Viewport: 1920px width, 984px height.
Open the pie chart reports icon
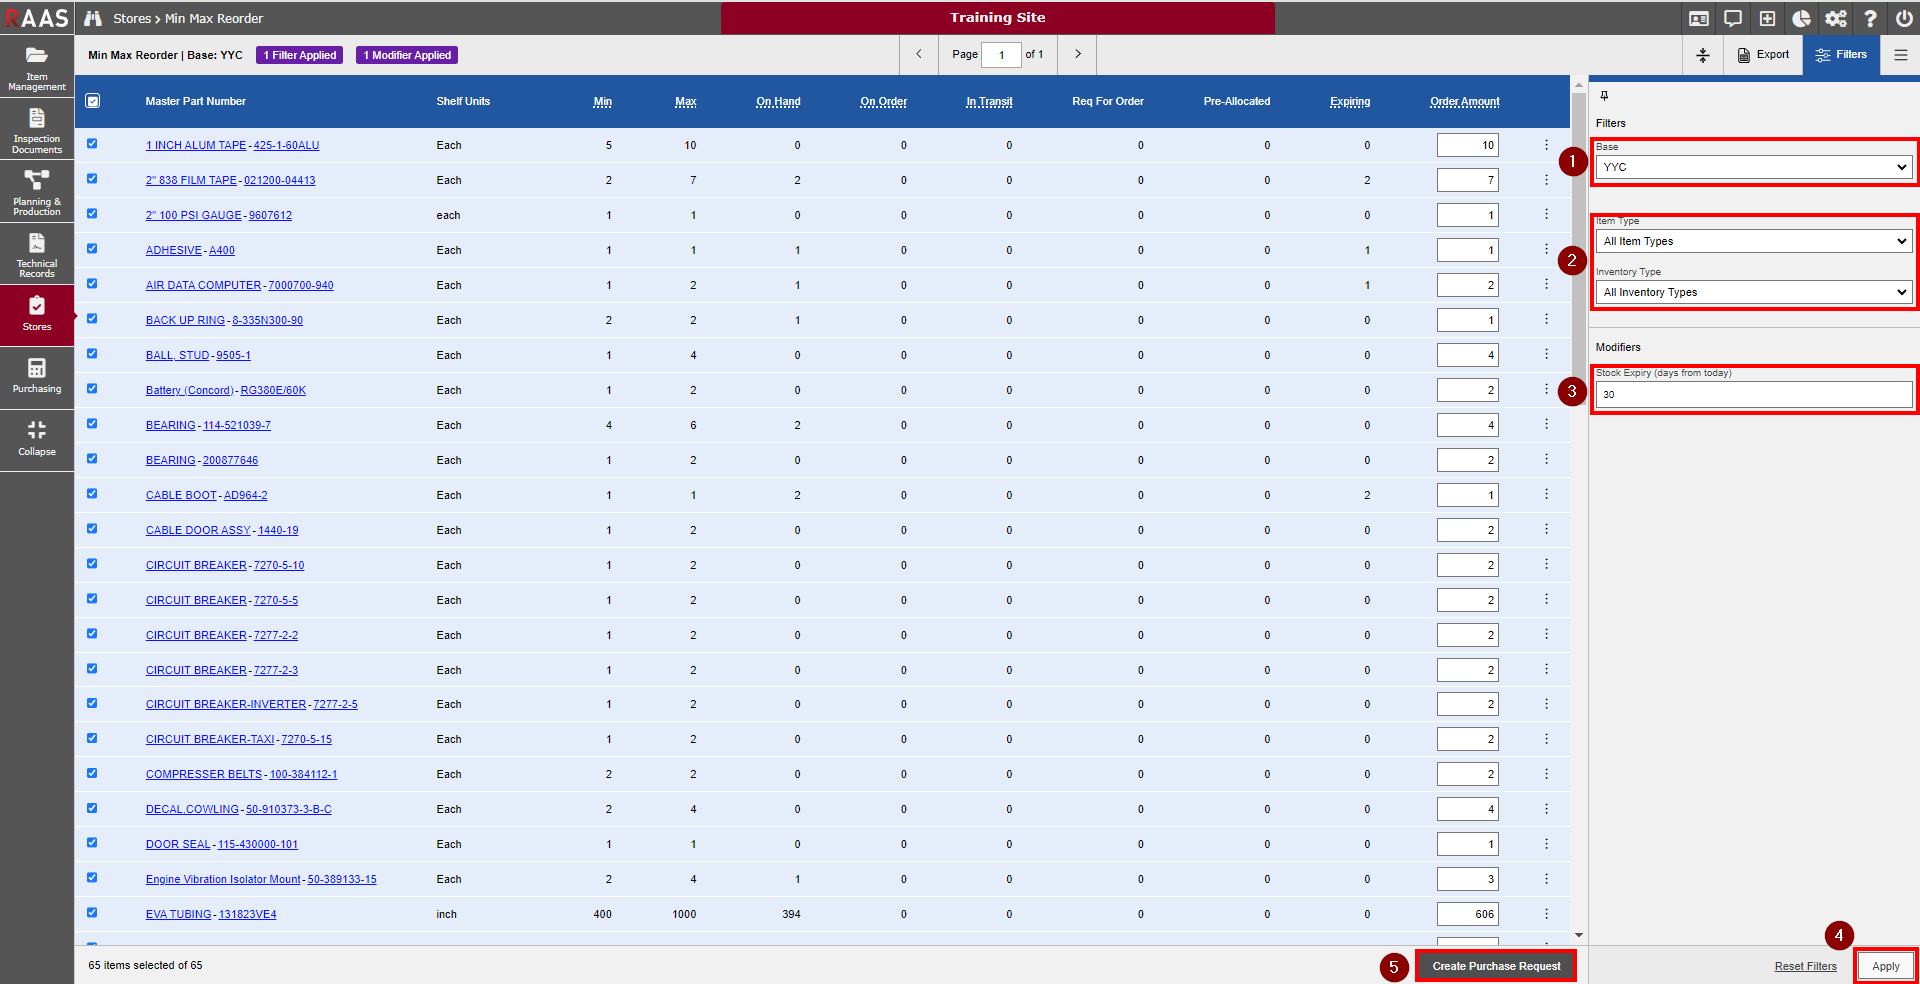tap(1801, 18)
